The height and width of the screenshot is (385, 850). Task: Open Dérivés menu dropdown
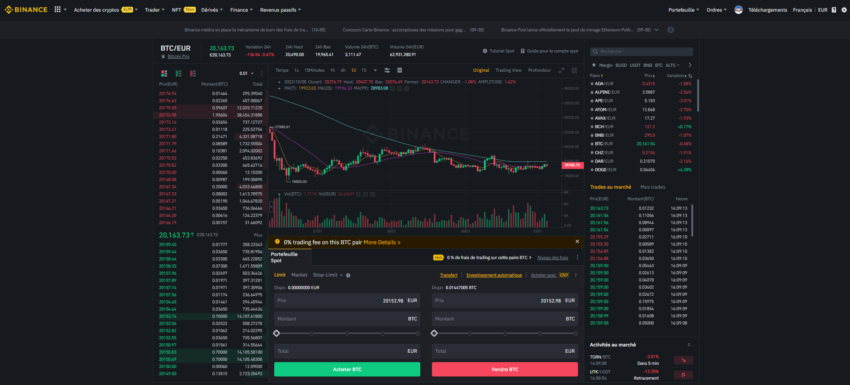tap(212, 10)
